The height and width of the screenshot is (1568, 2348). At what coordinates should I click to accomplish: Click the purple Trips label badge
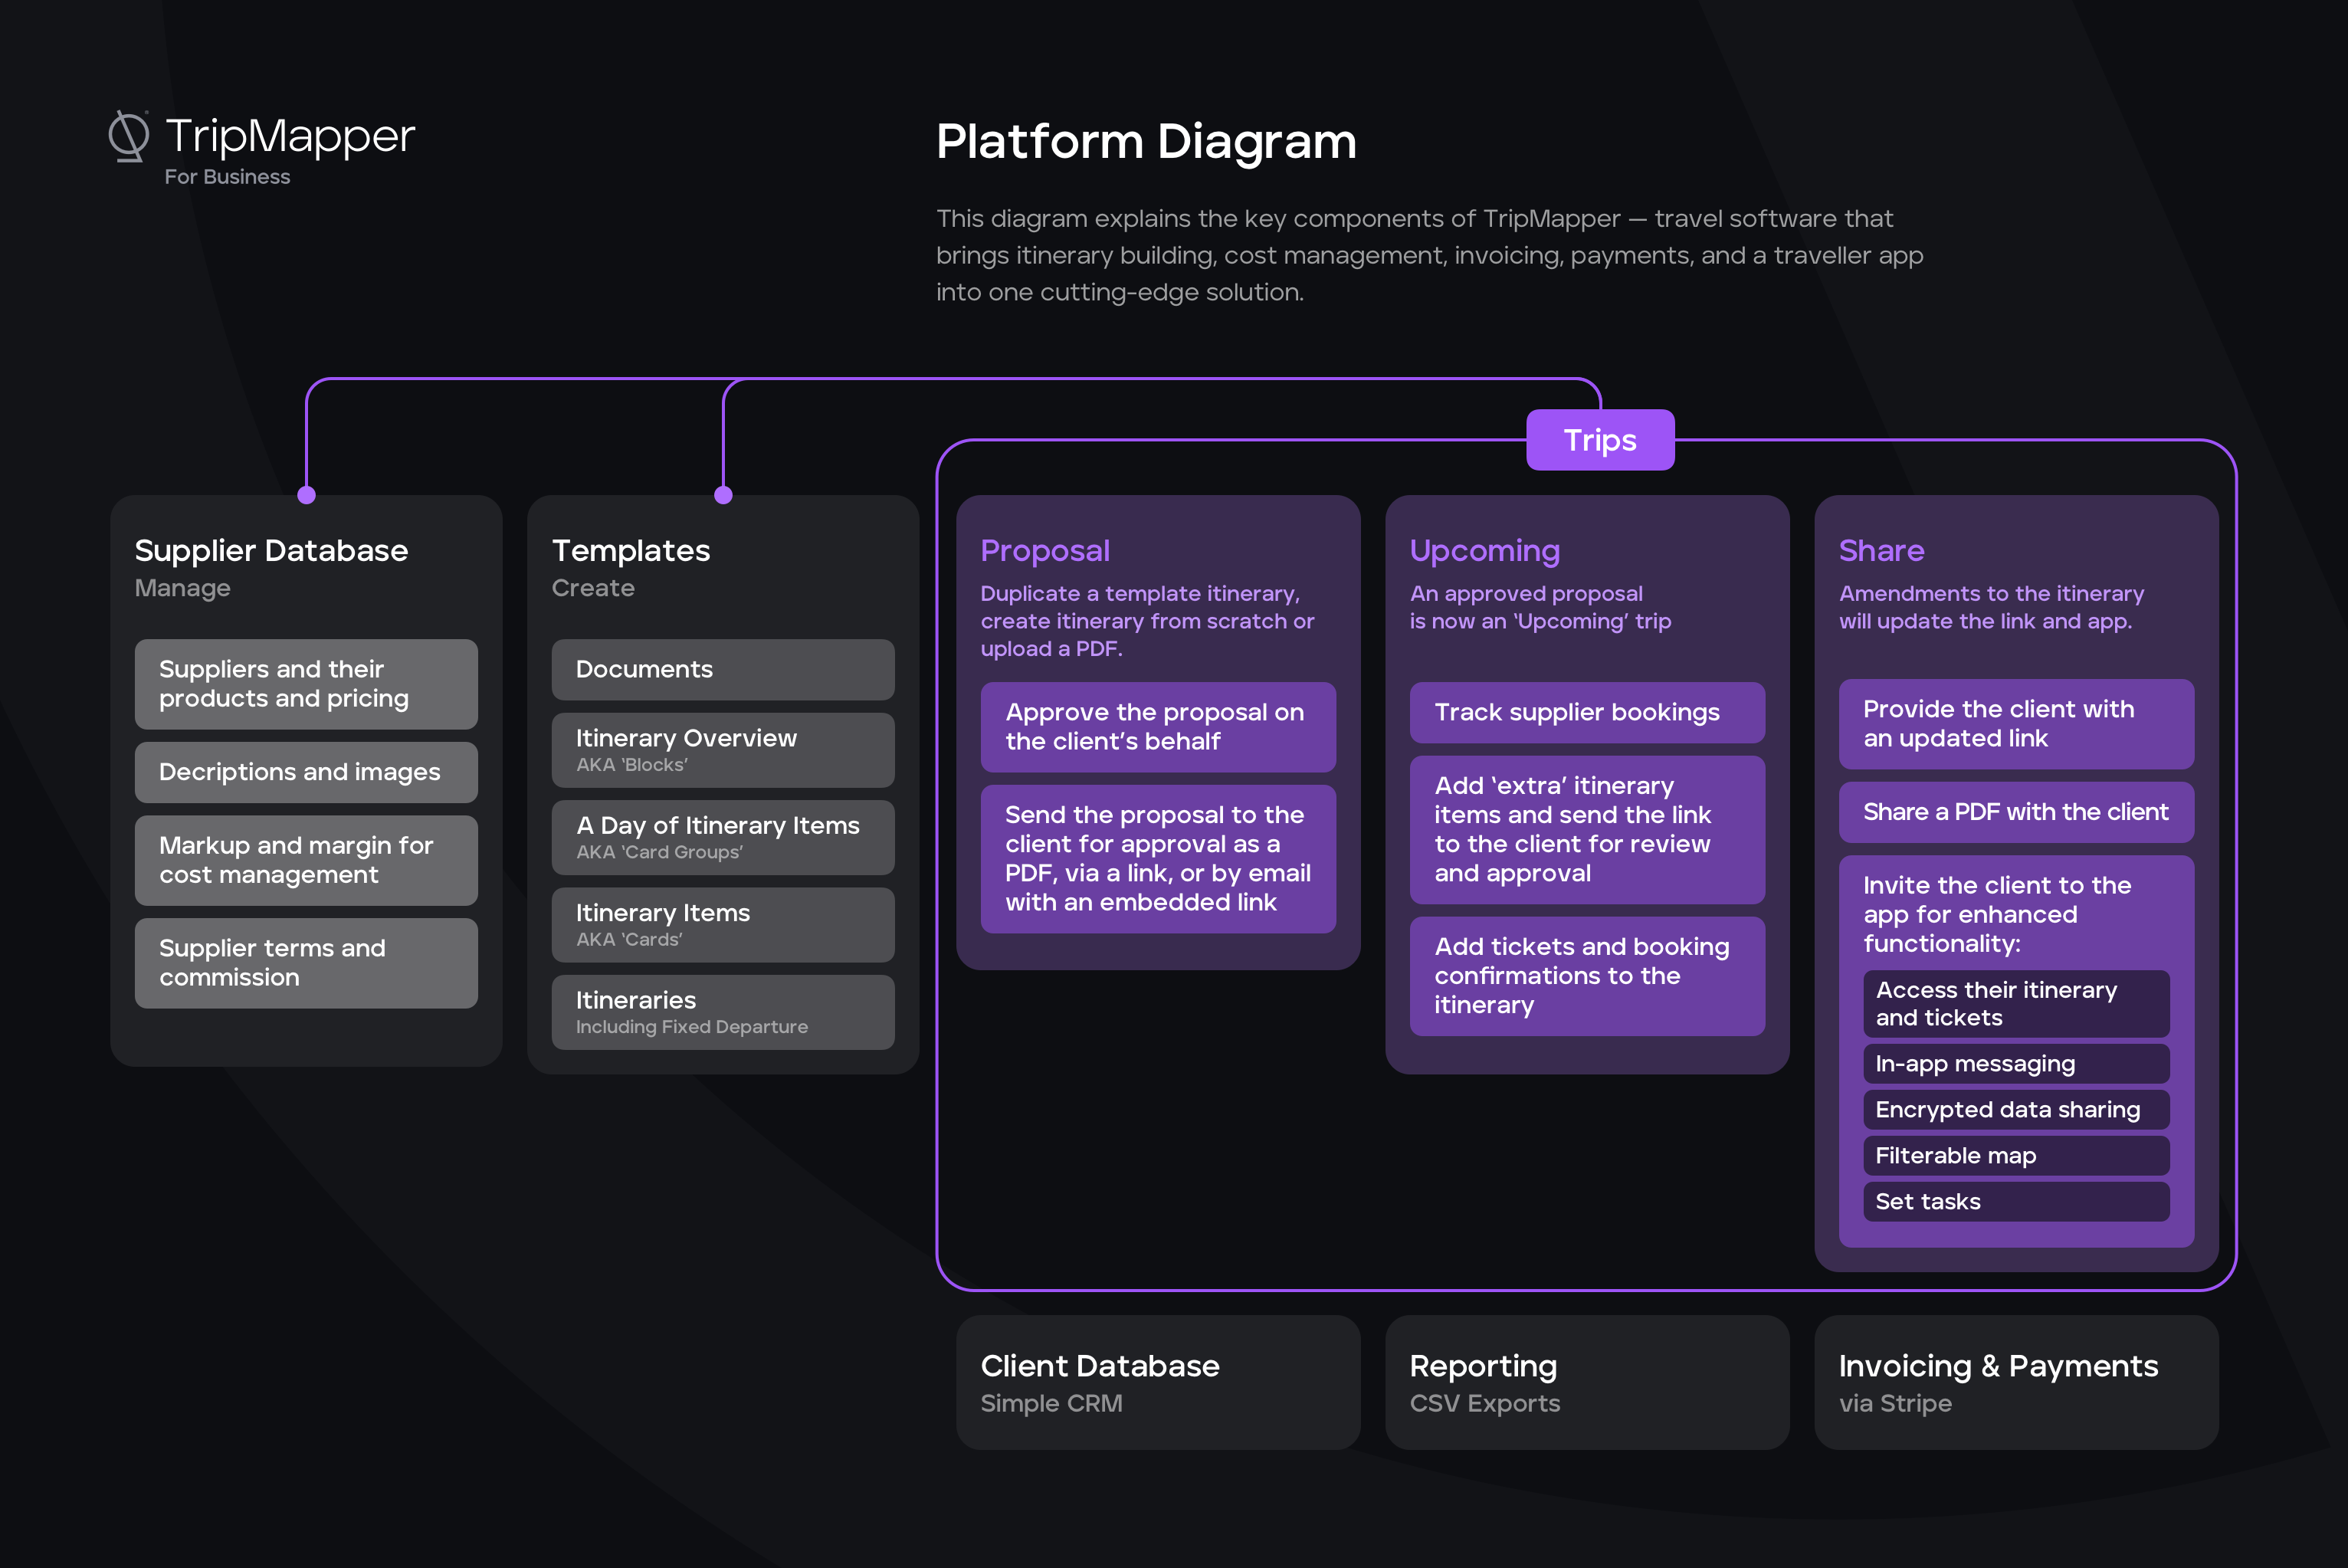pyautogui.click(x=1599, y=440)
